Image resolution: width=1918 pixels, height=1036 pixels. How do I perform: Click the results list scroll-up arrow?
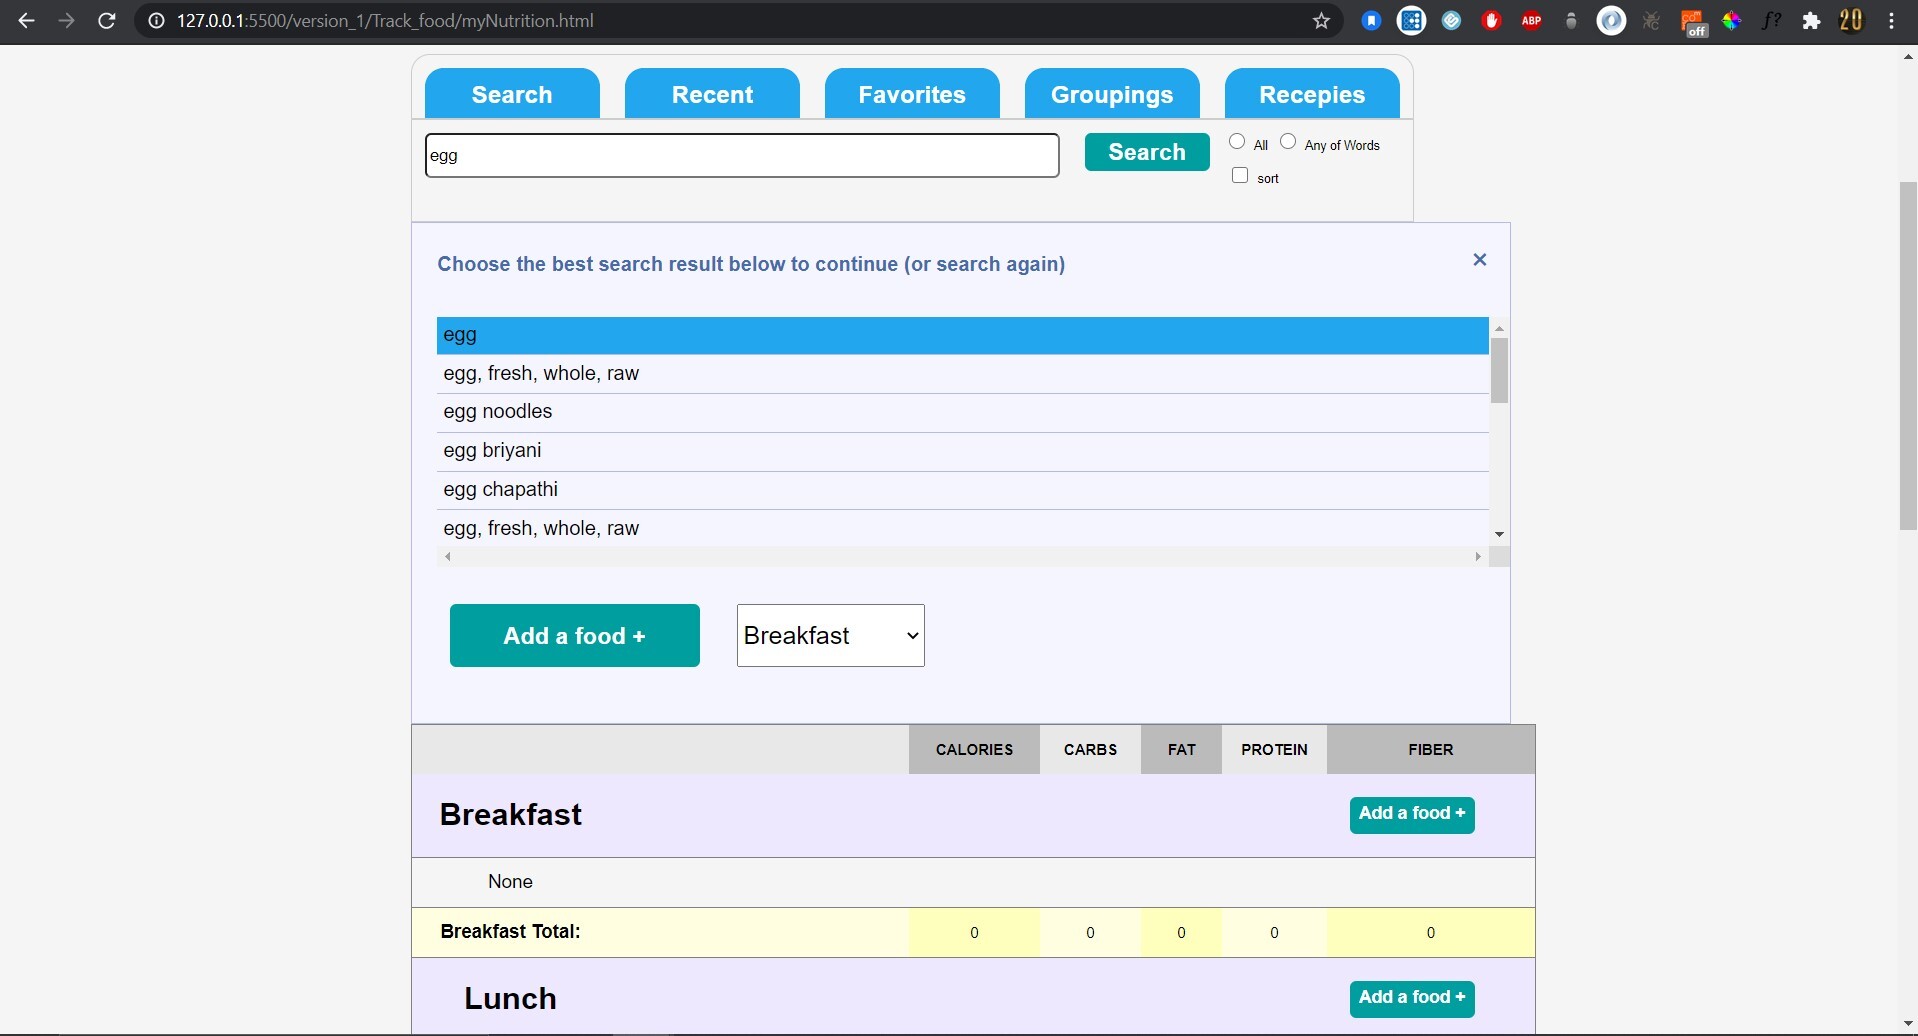[x=1499, y=328]
